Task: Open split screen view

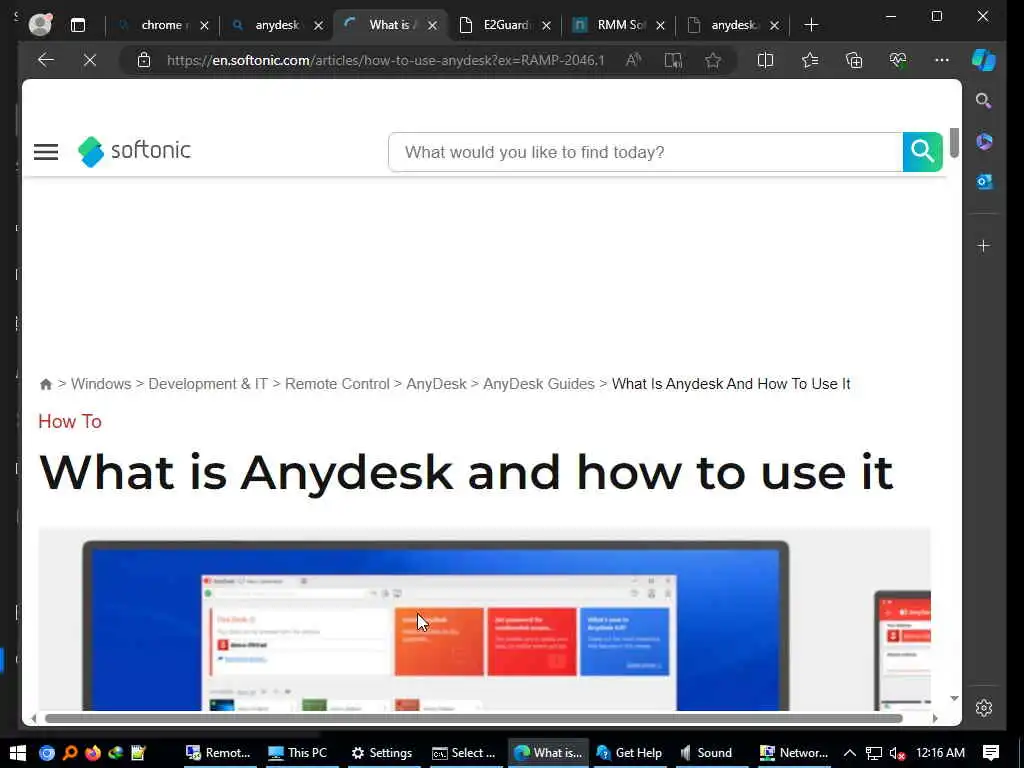Action: click(x=765, y=60)
